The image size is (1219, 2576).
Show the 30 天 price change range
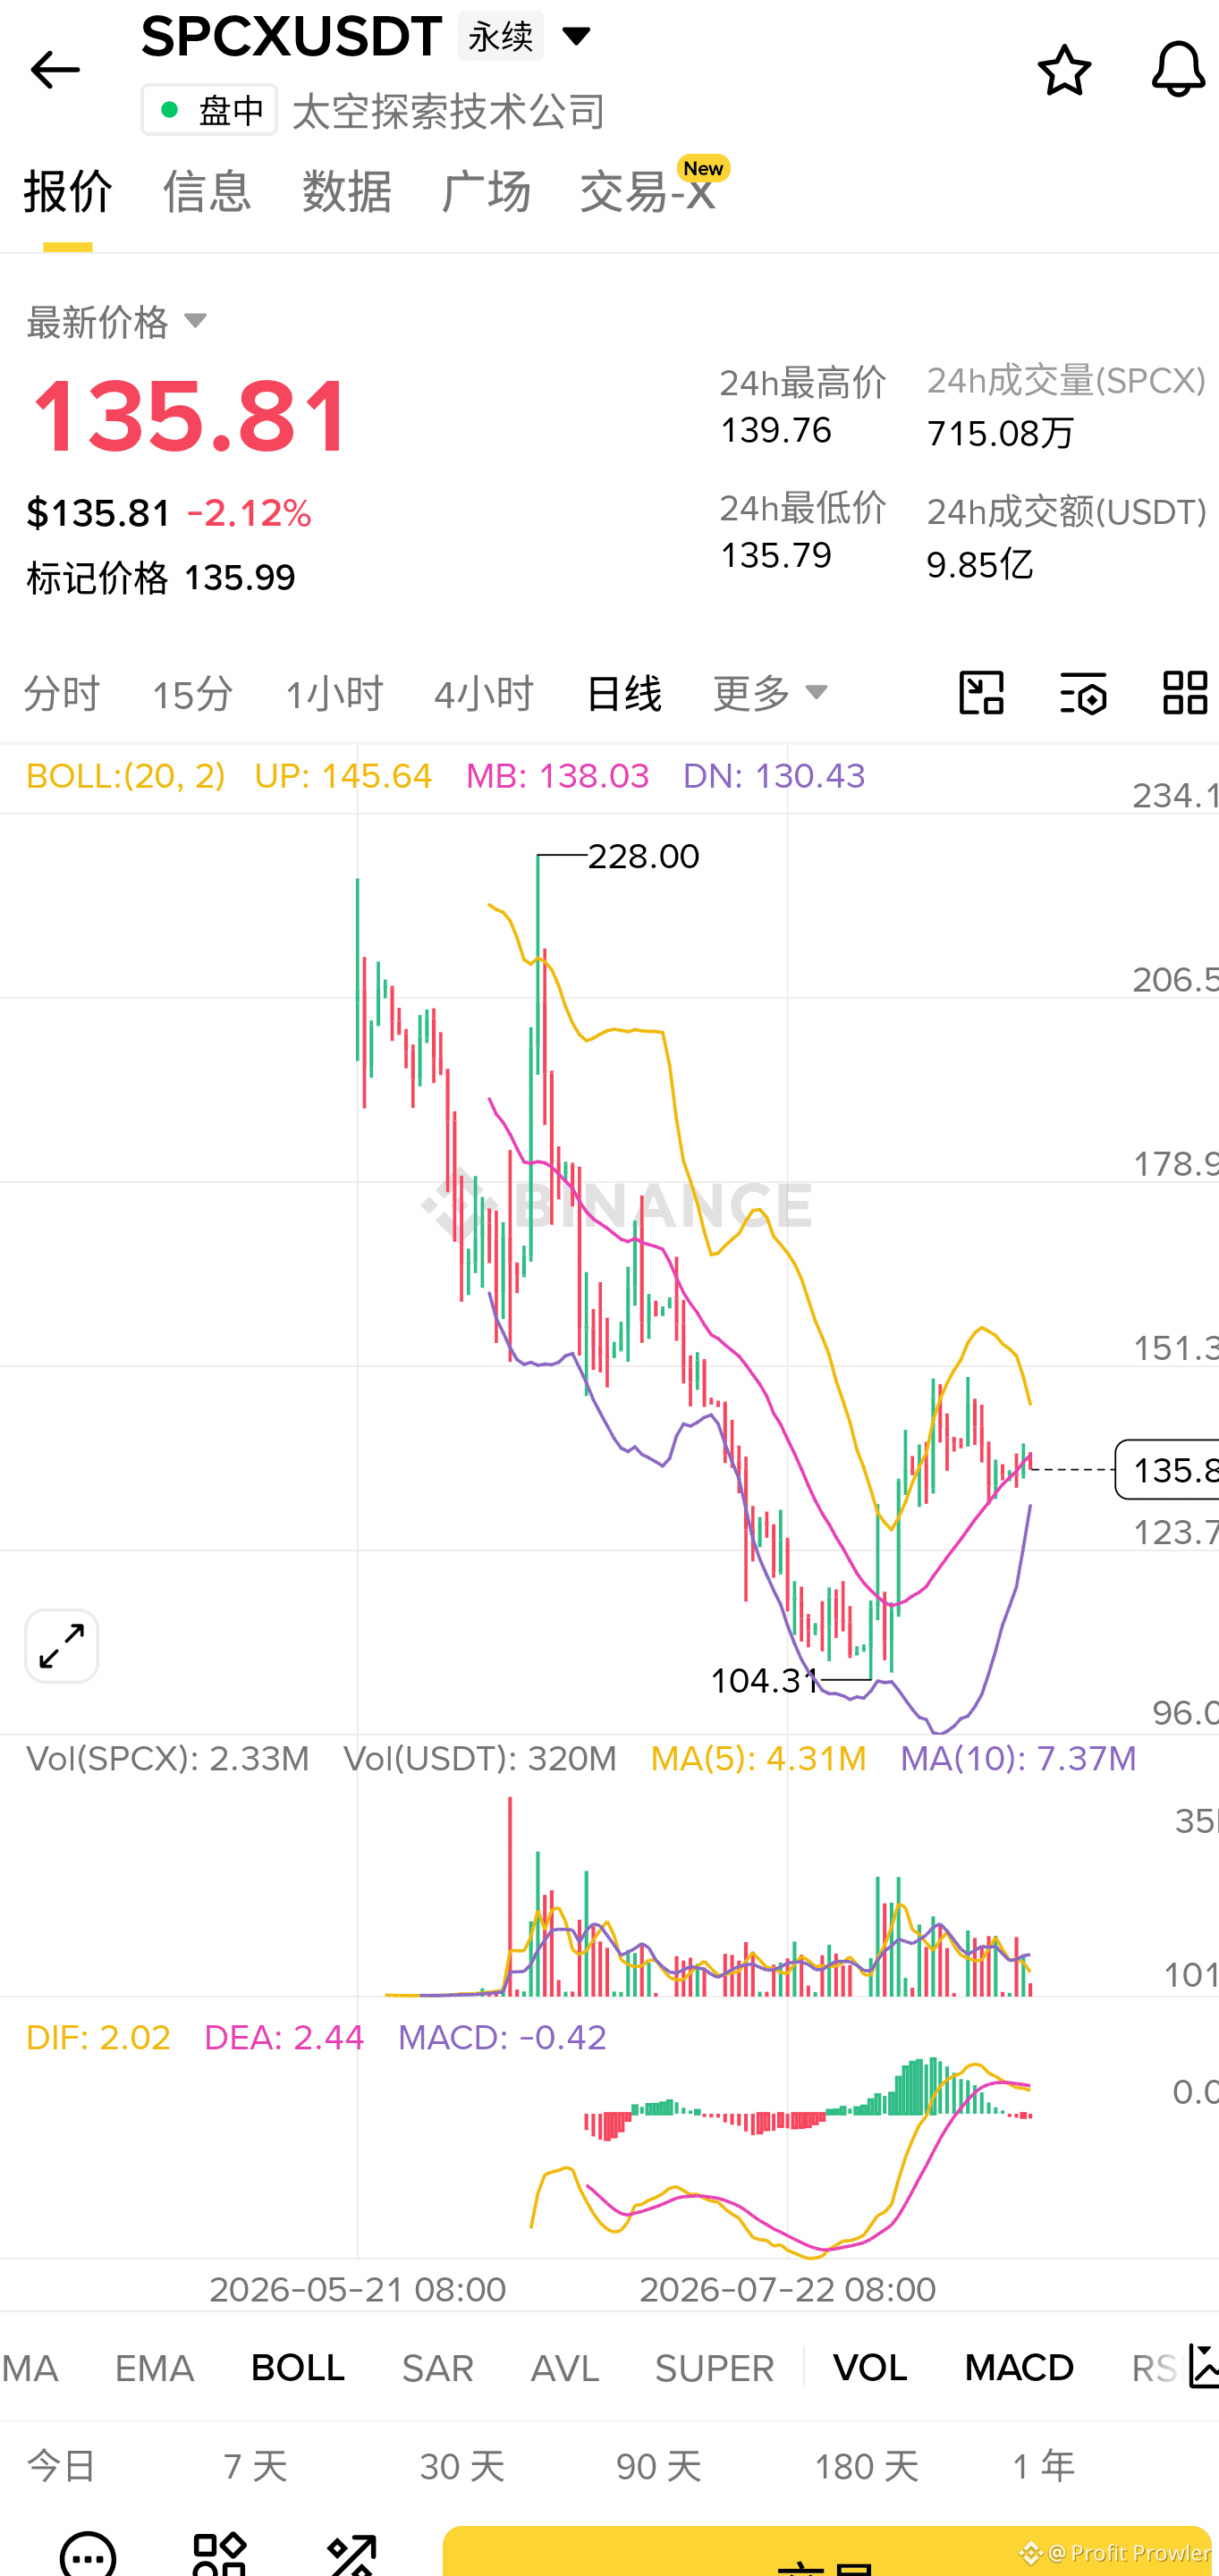coord(462,2466)
